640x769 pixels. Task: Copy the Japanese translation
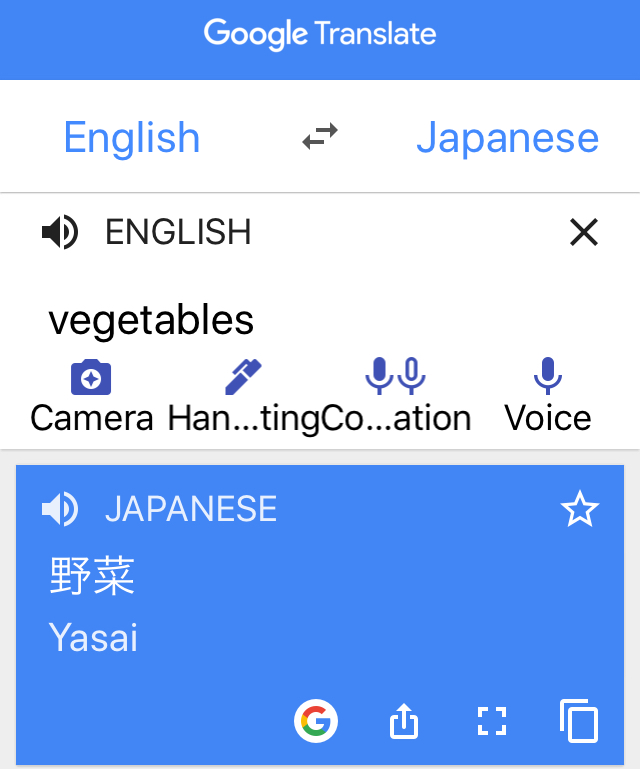click(x=579, y=720)
